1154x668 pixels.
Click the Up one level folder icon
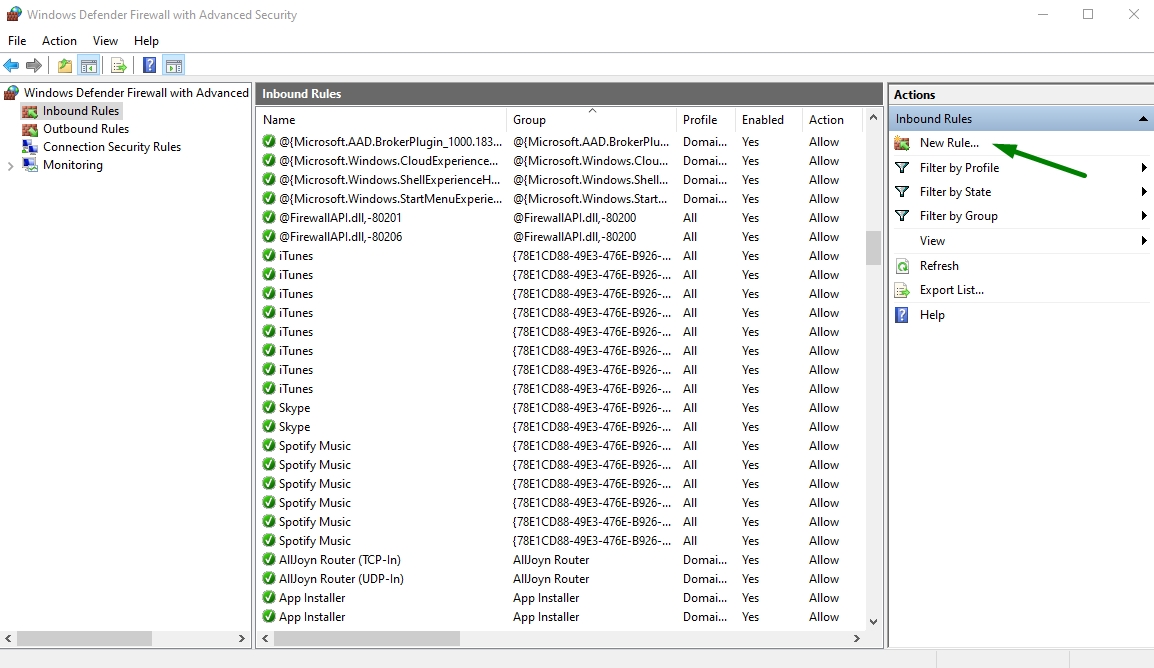click(65, 66)
